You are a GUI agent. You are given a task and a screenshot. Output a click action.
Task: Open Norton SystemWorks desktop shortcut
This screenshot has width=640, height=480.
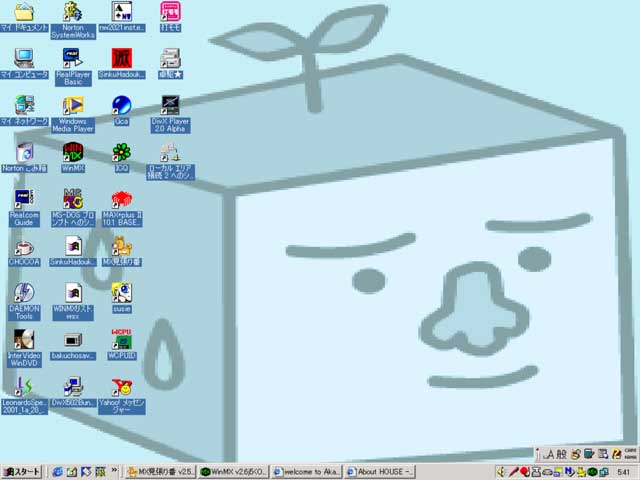coord(72,12)
